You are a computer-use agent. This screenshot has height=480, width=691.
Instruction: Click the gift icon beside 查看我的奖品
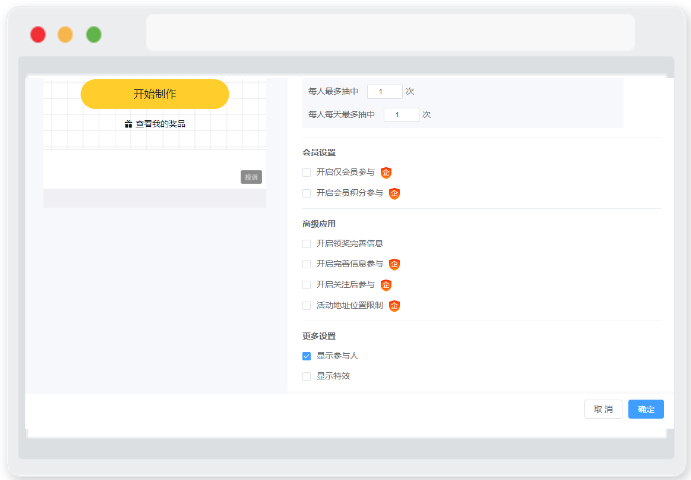click(x=128, y=124)
